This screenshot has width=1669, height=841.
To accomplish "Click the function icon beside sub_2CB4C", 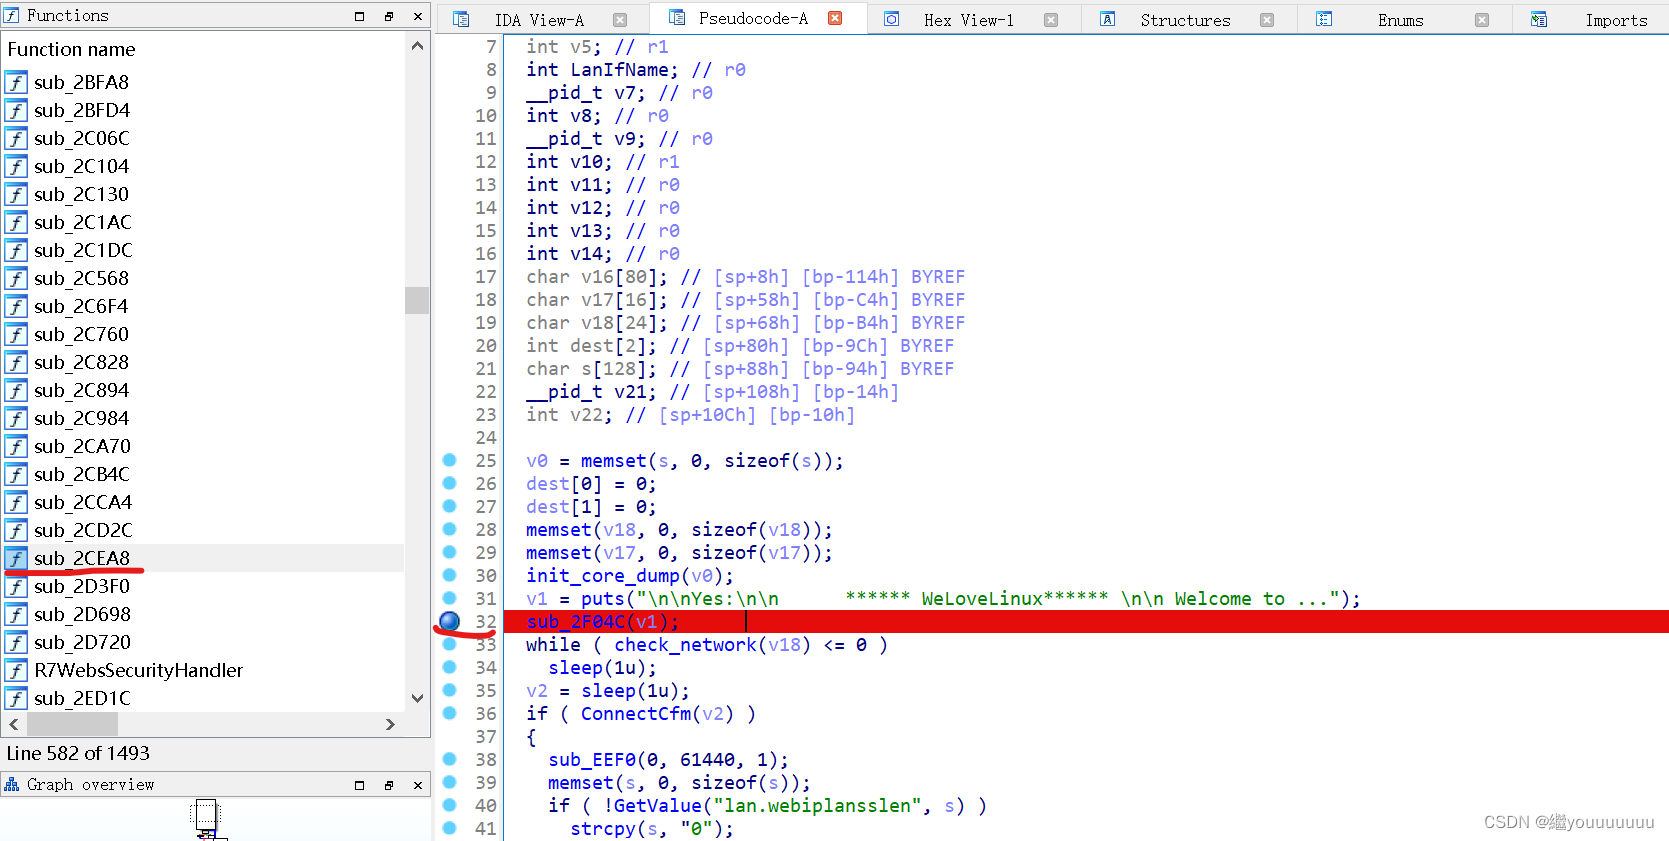I will coord(16,474).
